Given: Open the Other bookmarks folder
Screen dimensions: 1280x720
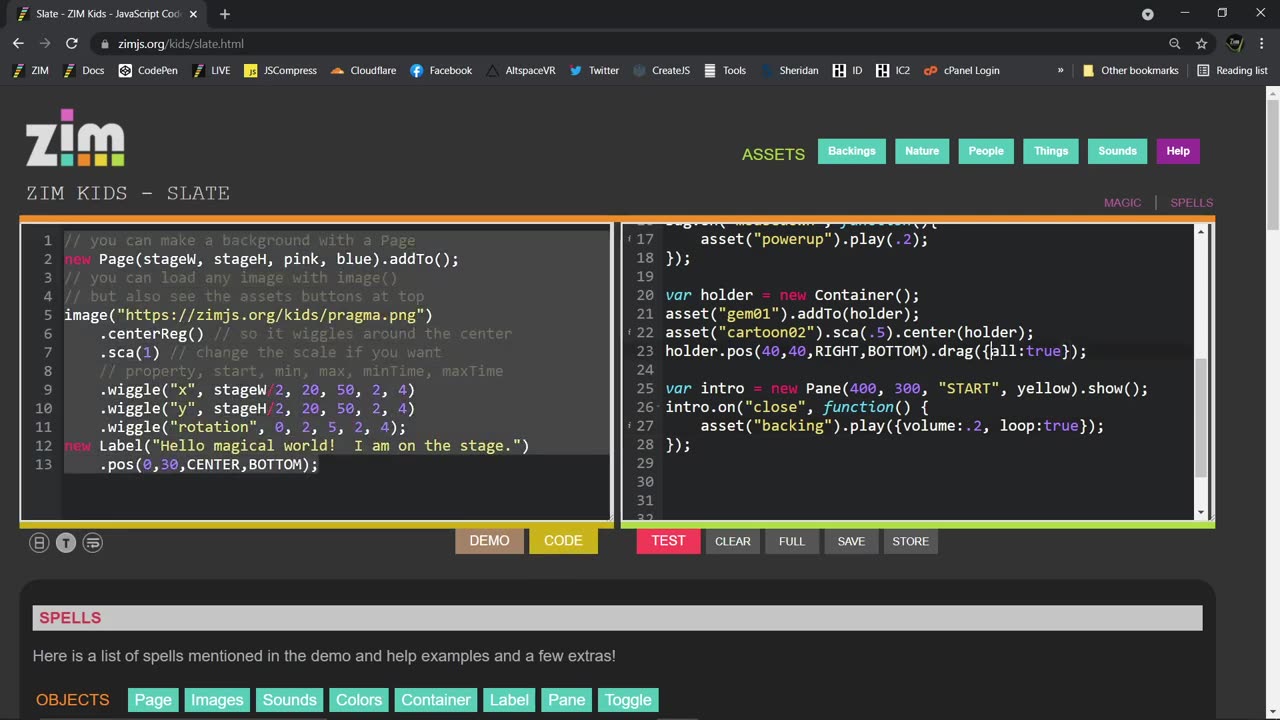Looking at the screenshot, I should point(1130,71).
